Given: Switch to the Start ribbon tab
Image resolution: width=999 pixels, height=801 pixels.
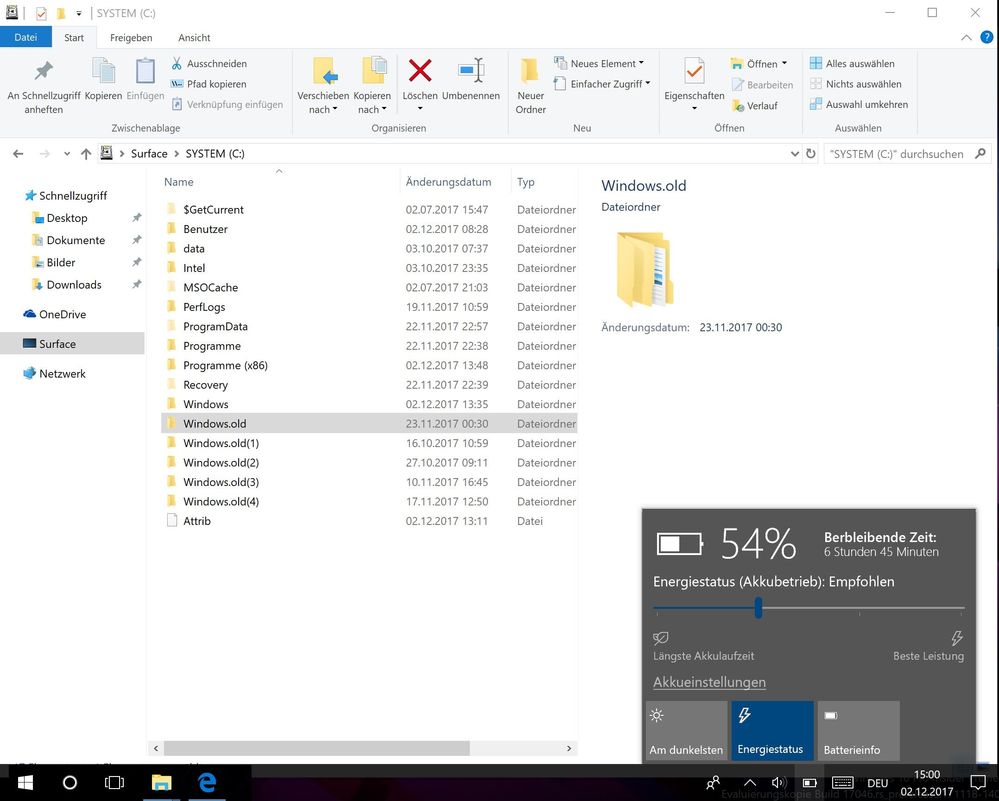Looking at the screenshot, I should click(x=74, y=38).
